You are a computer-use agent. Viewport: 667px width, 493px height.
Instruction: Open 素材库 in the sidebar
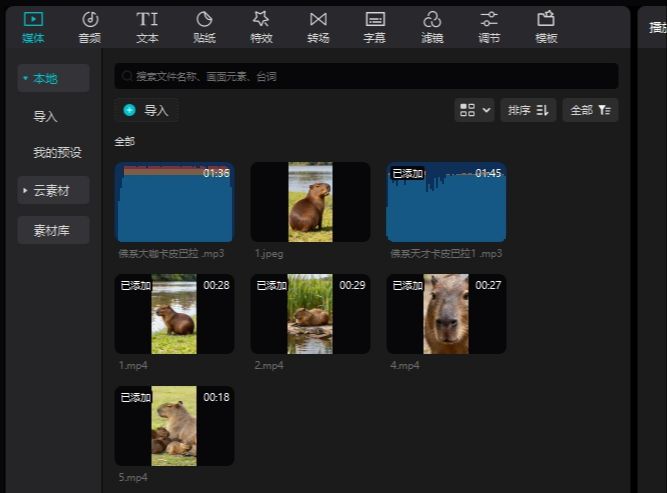(x=53, y=230)
